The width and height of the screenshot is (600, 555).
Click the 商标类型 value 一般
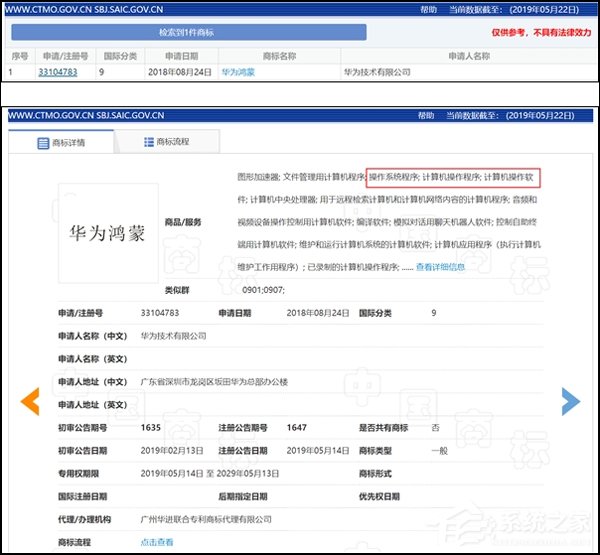pyautogui.click(x=439, y=451)
